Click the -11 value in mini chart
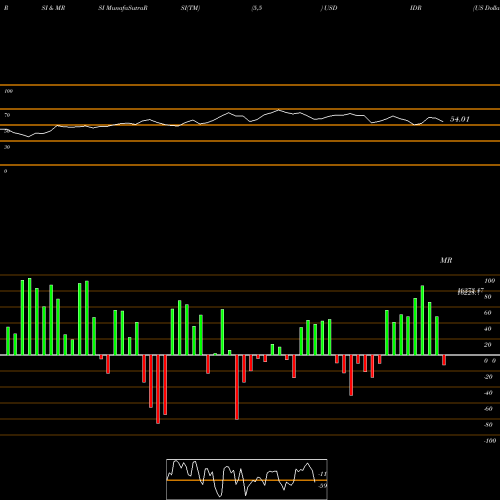 322,474
